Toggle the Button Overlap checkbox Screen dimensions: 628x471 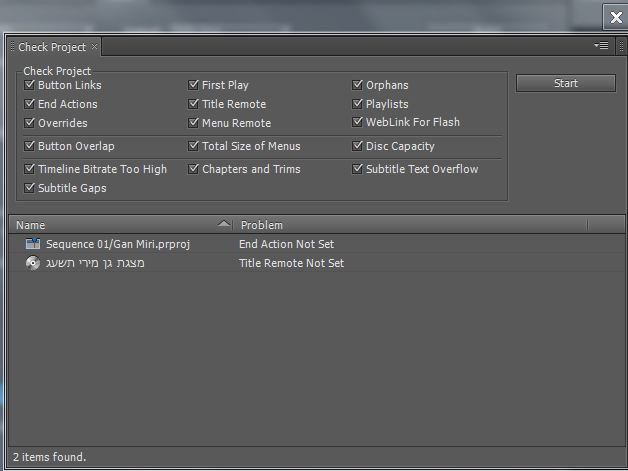pos(29,146)
